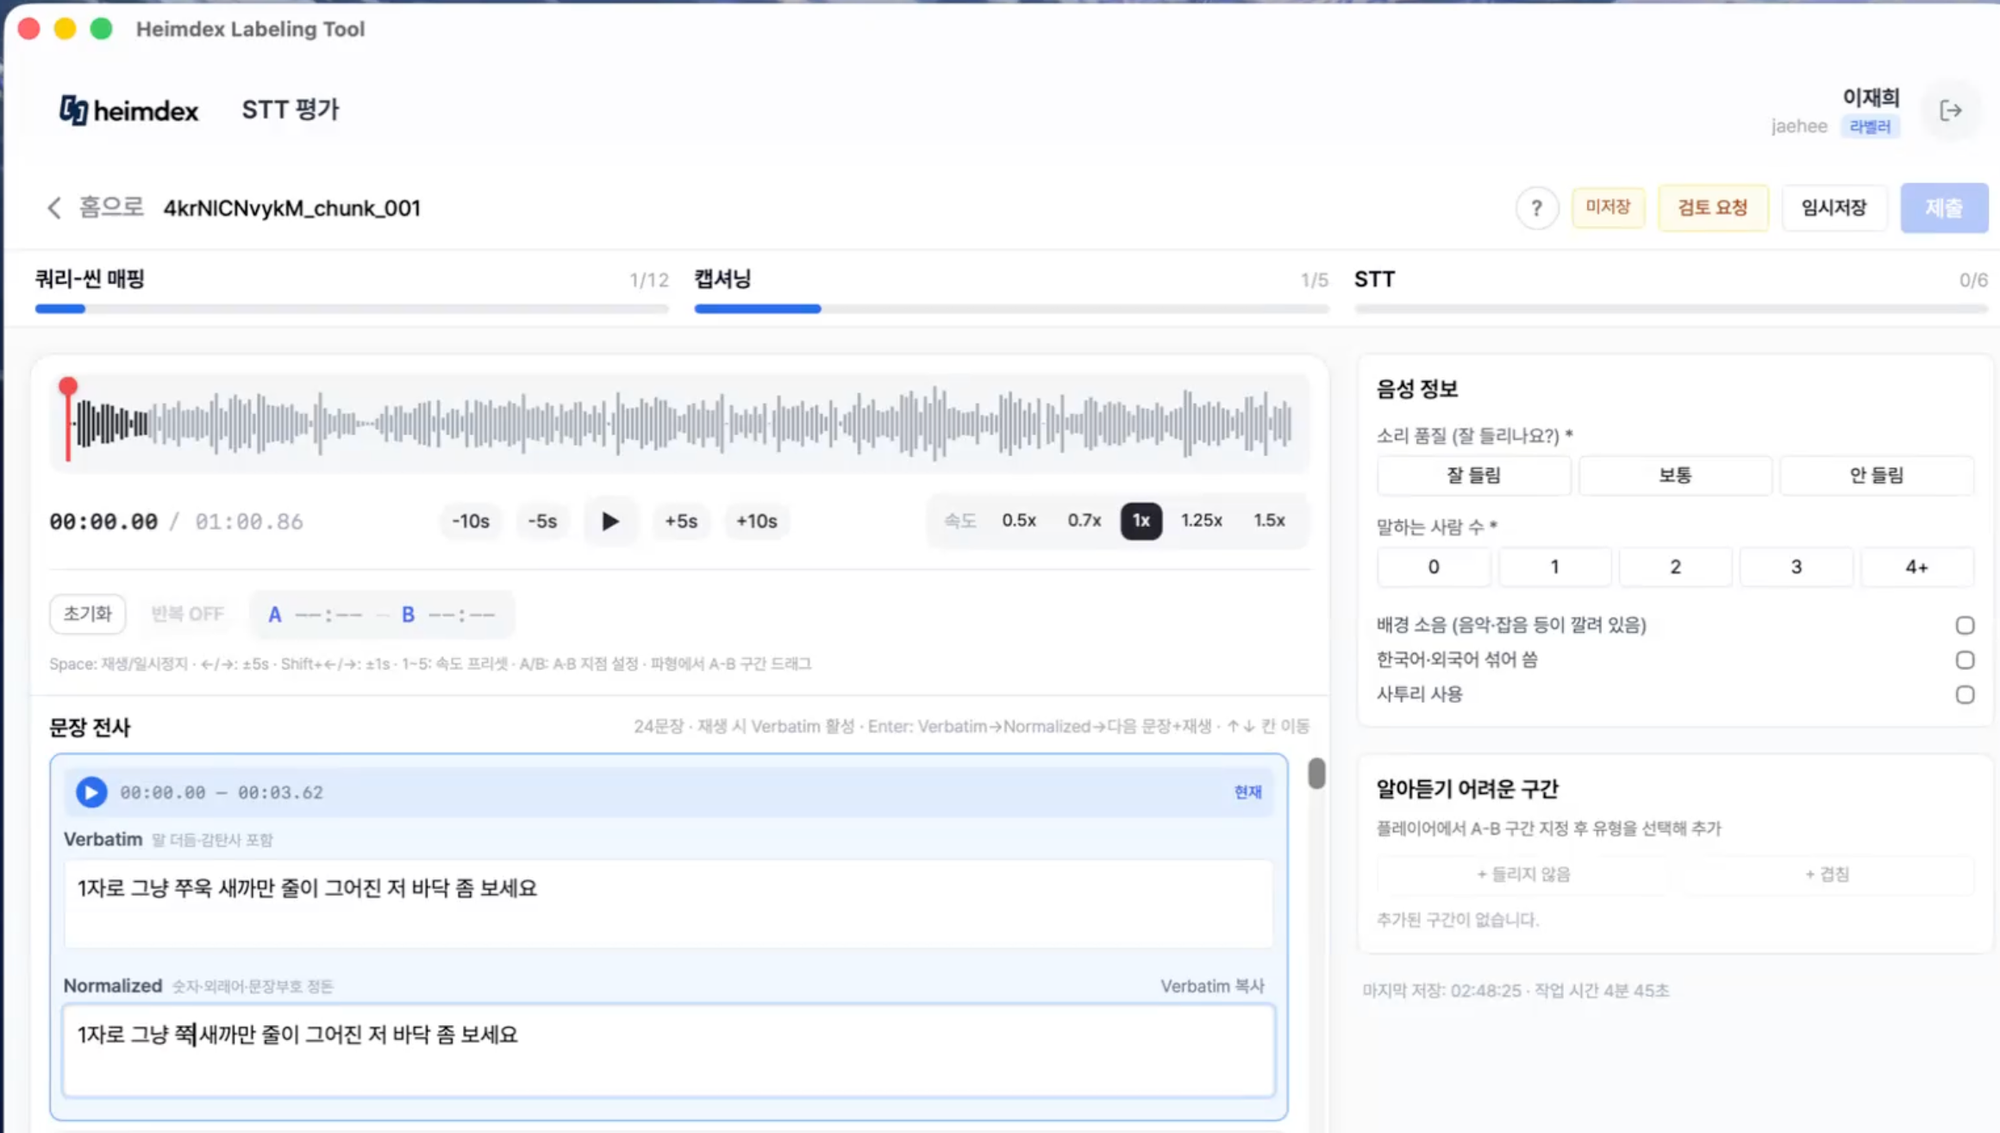Click the 임시저장 button

1834,208
